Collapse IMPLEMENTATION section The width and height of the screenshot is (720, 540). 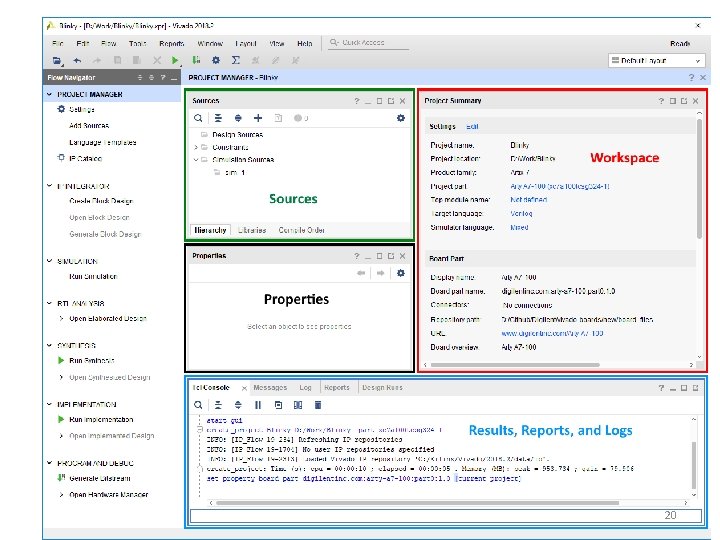tap(50, 404)
